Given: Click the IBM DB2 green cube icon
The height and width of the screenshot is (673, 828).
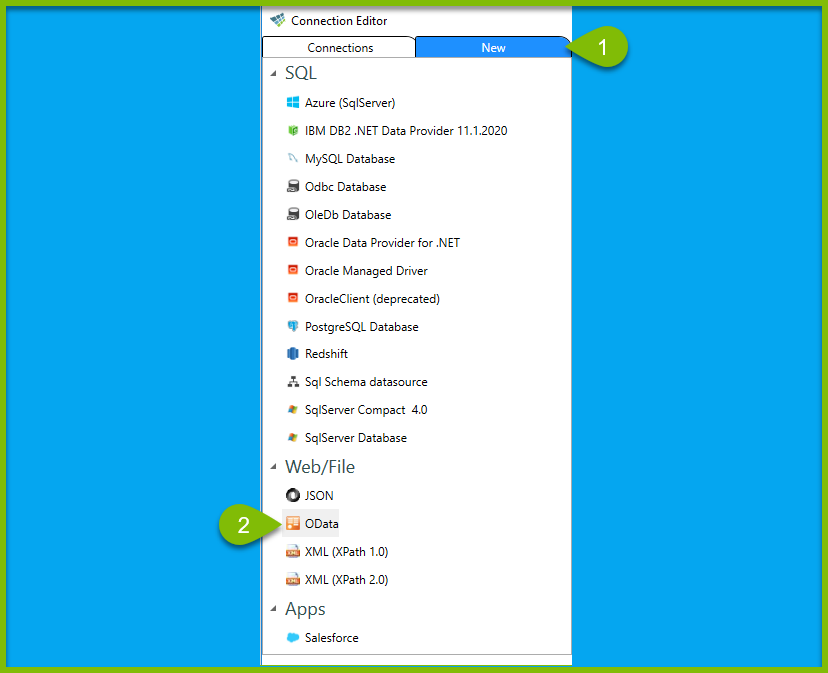Looking at the screenshot, I should coord(293,130).
